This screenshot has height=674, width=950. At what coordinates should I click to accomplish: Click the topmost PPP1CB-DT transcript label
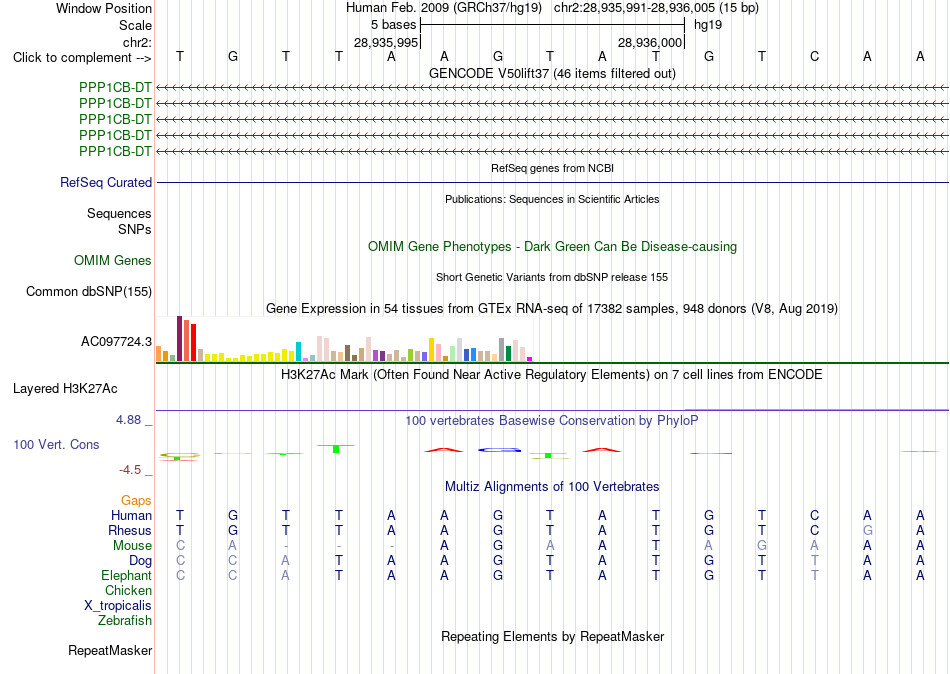click(115, 87)
